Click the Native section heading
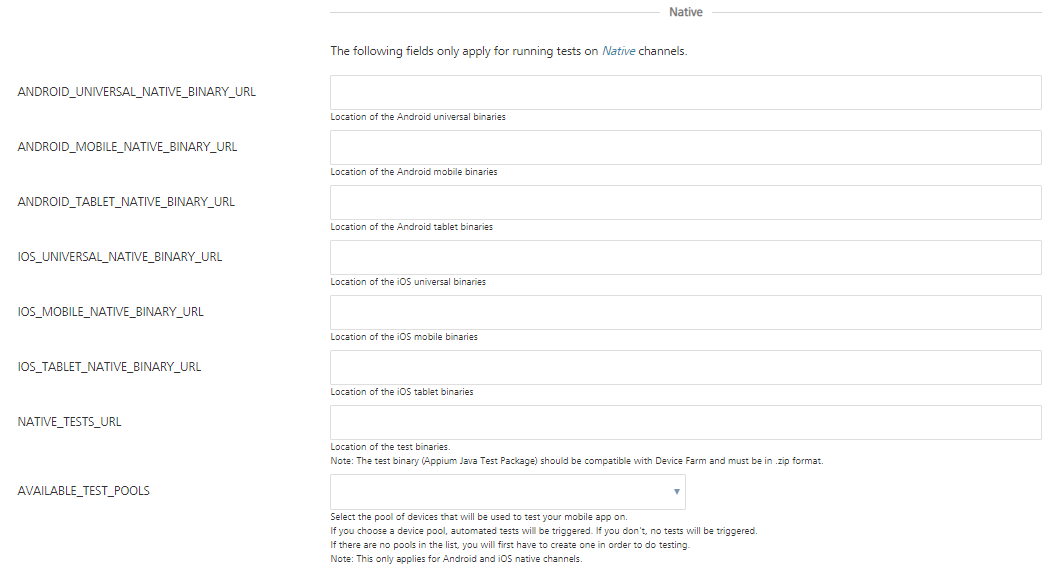This screenshot has height=573, width=1050. pyautogui.click(x=686, y=12)
